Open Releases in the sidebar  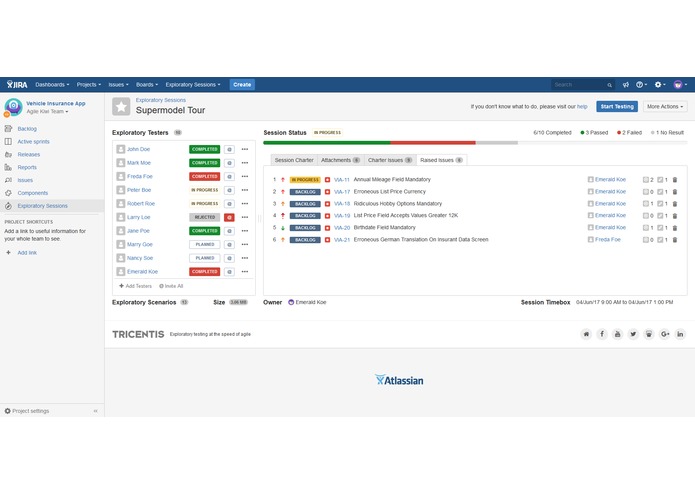[29, 155]
